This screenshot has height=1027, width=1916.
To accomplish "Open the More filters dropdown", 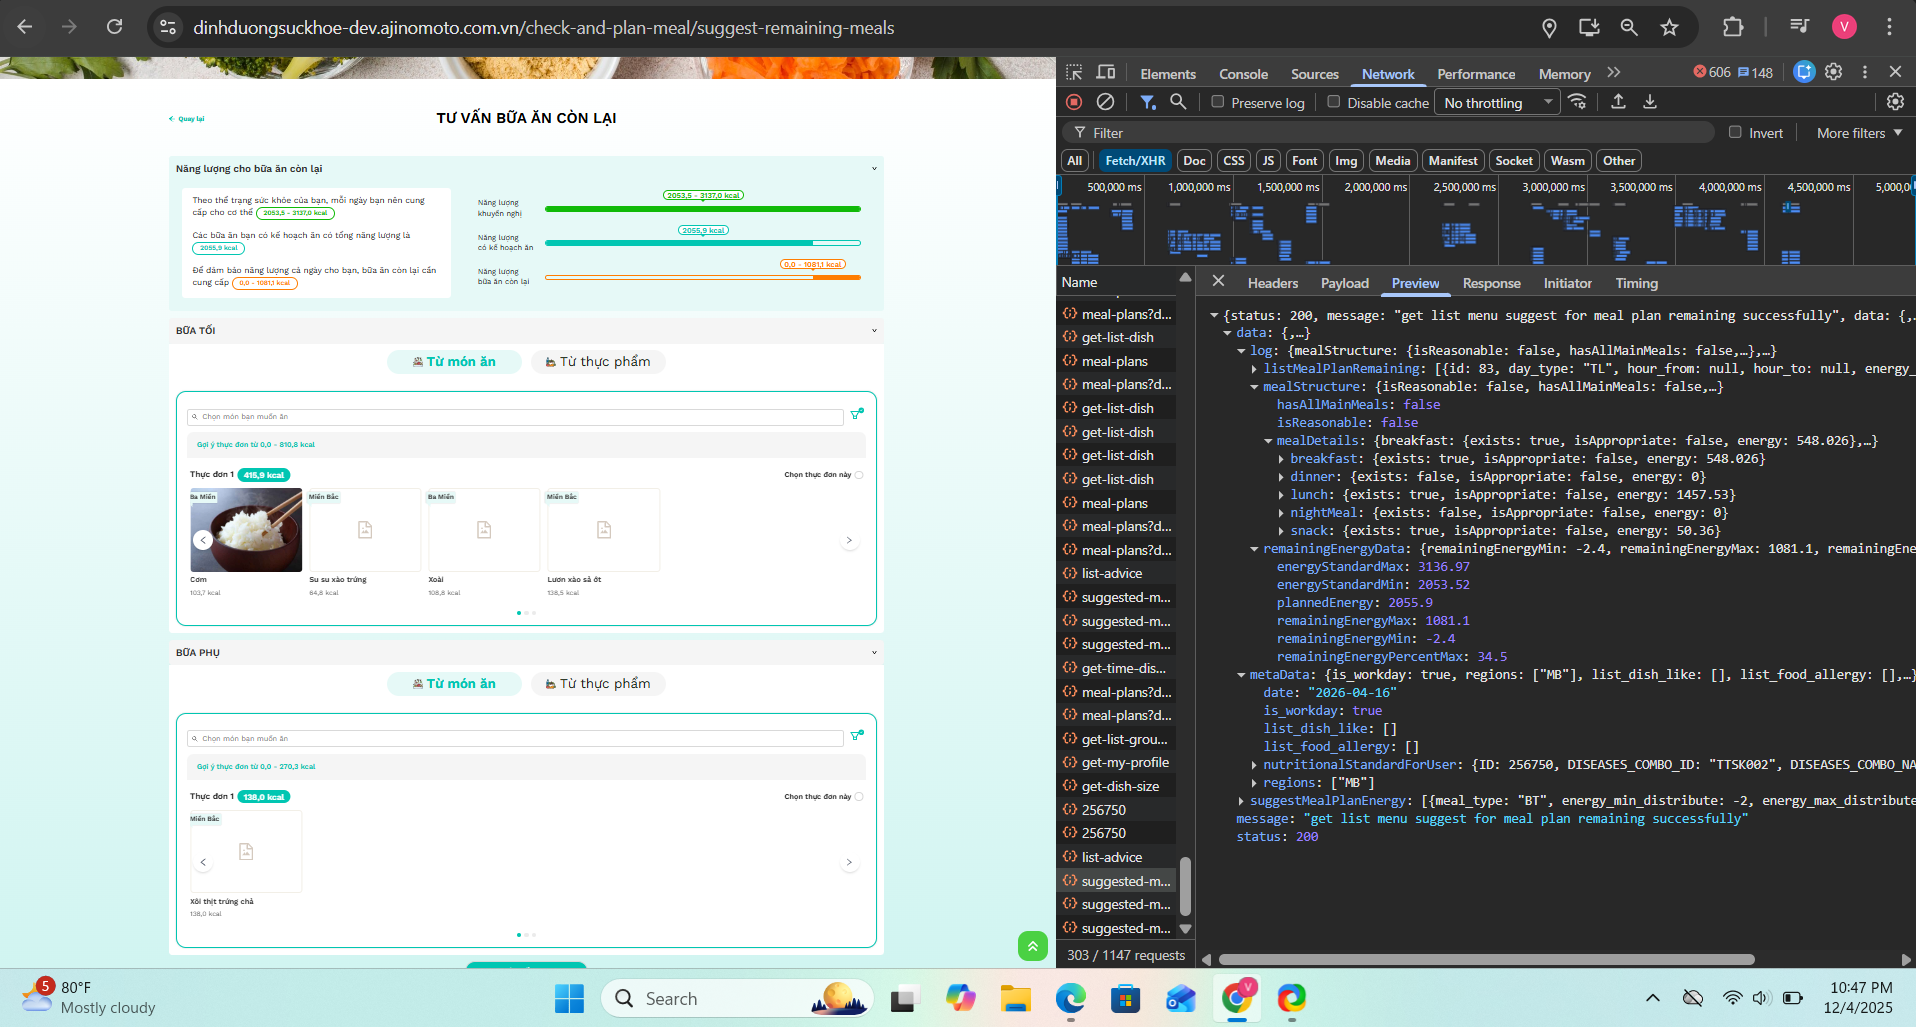I will point(1859,133).
